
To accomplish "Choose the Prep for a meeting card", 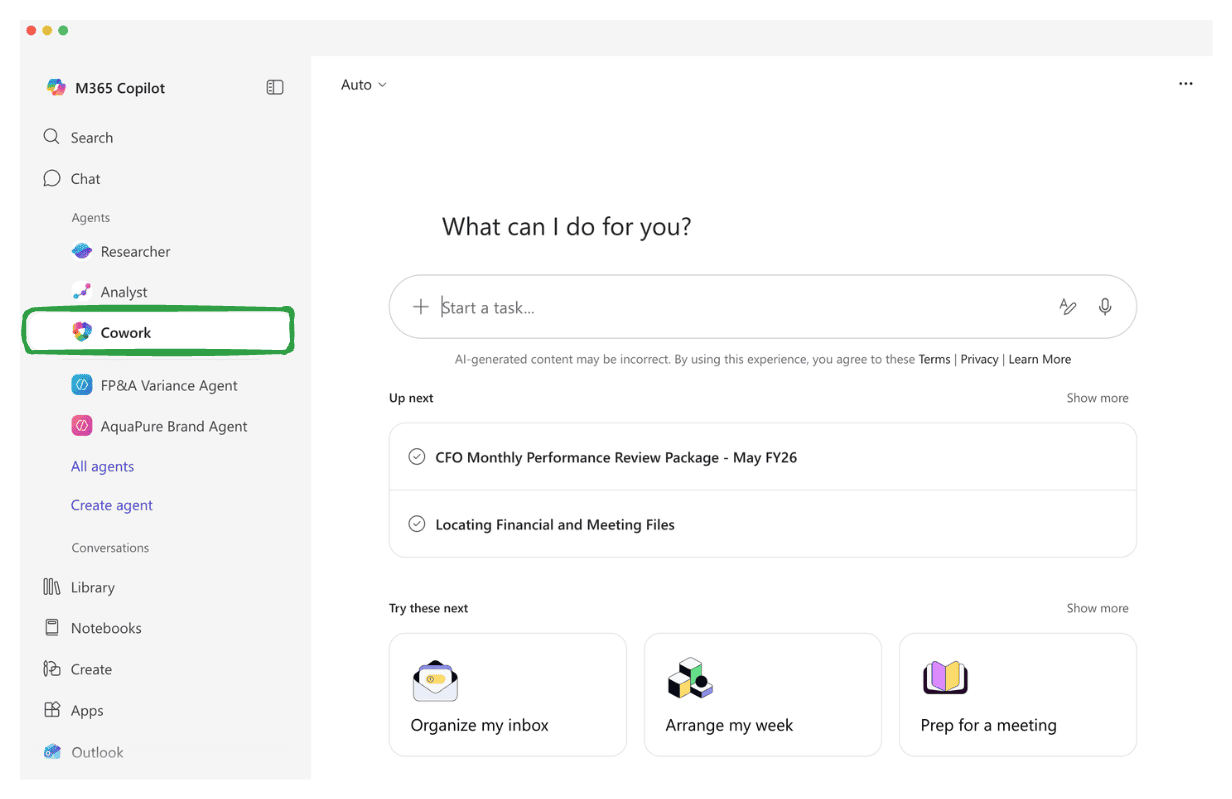I will click(1018, 694).
